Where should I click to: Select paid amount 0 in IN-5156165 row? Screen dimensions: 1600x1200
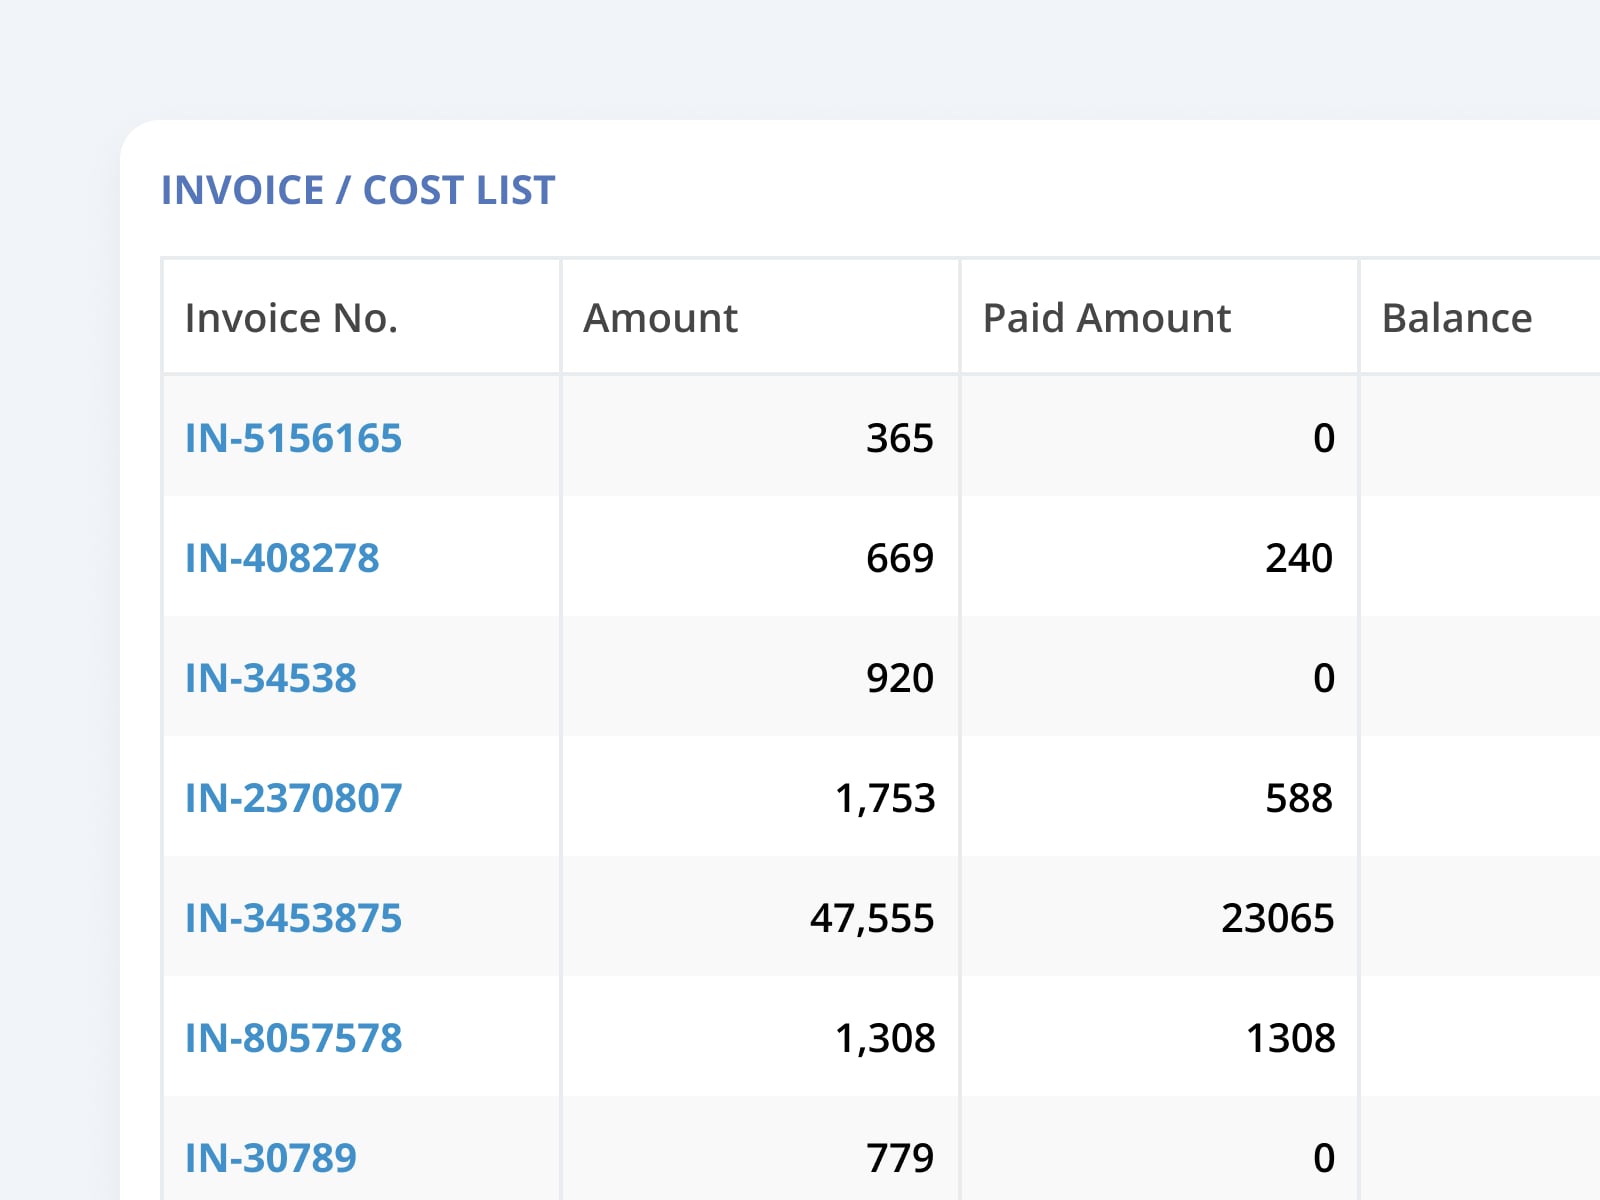coord(1324,438)
